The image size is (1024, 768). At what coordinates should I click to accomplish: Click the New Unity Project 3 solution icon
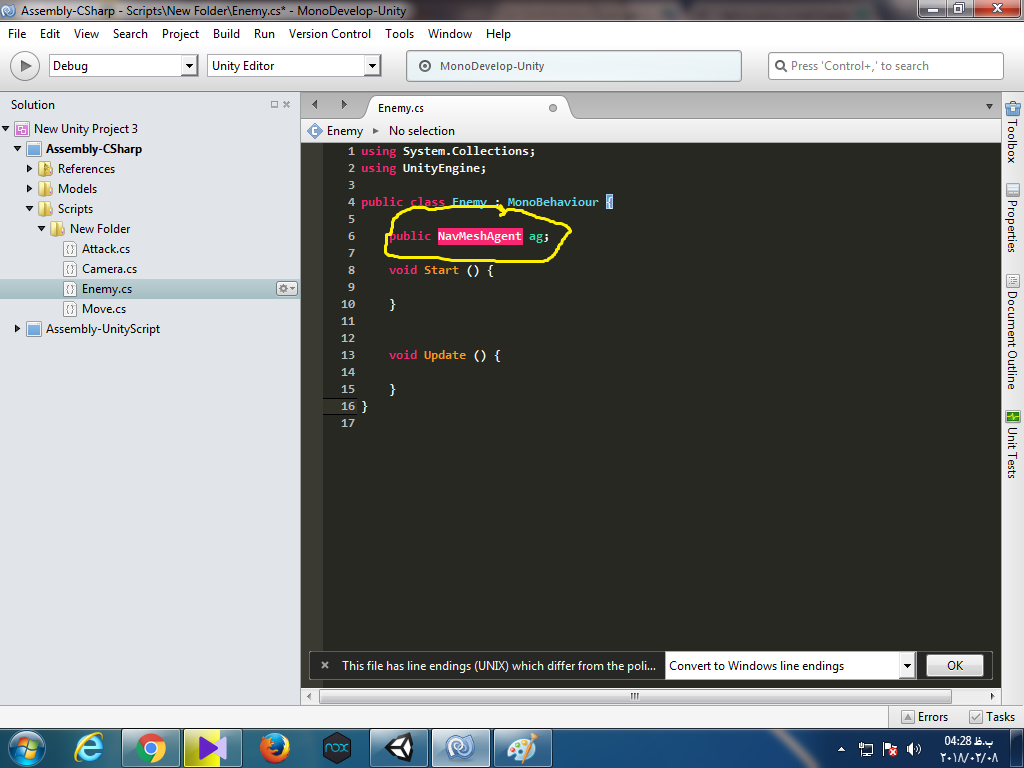22,129
